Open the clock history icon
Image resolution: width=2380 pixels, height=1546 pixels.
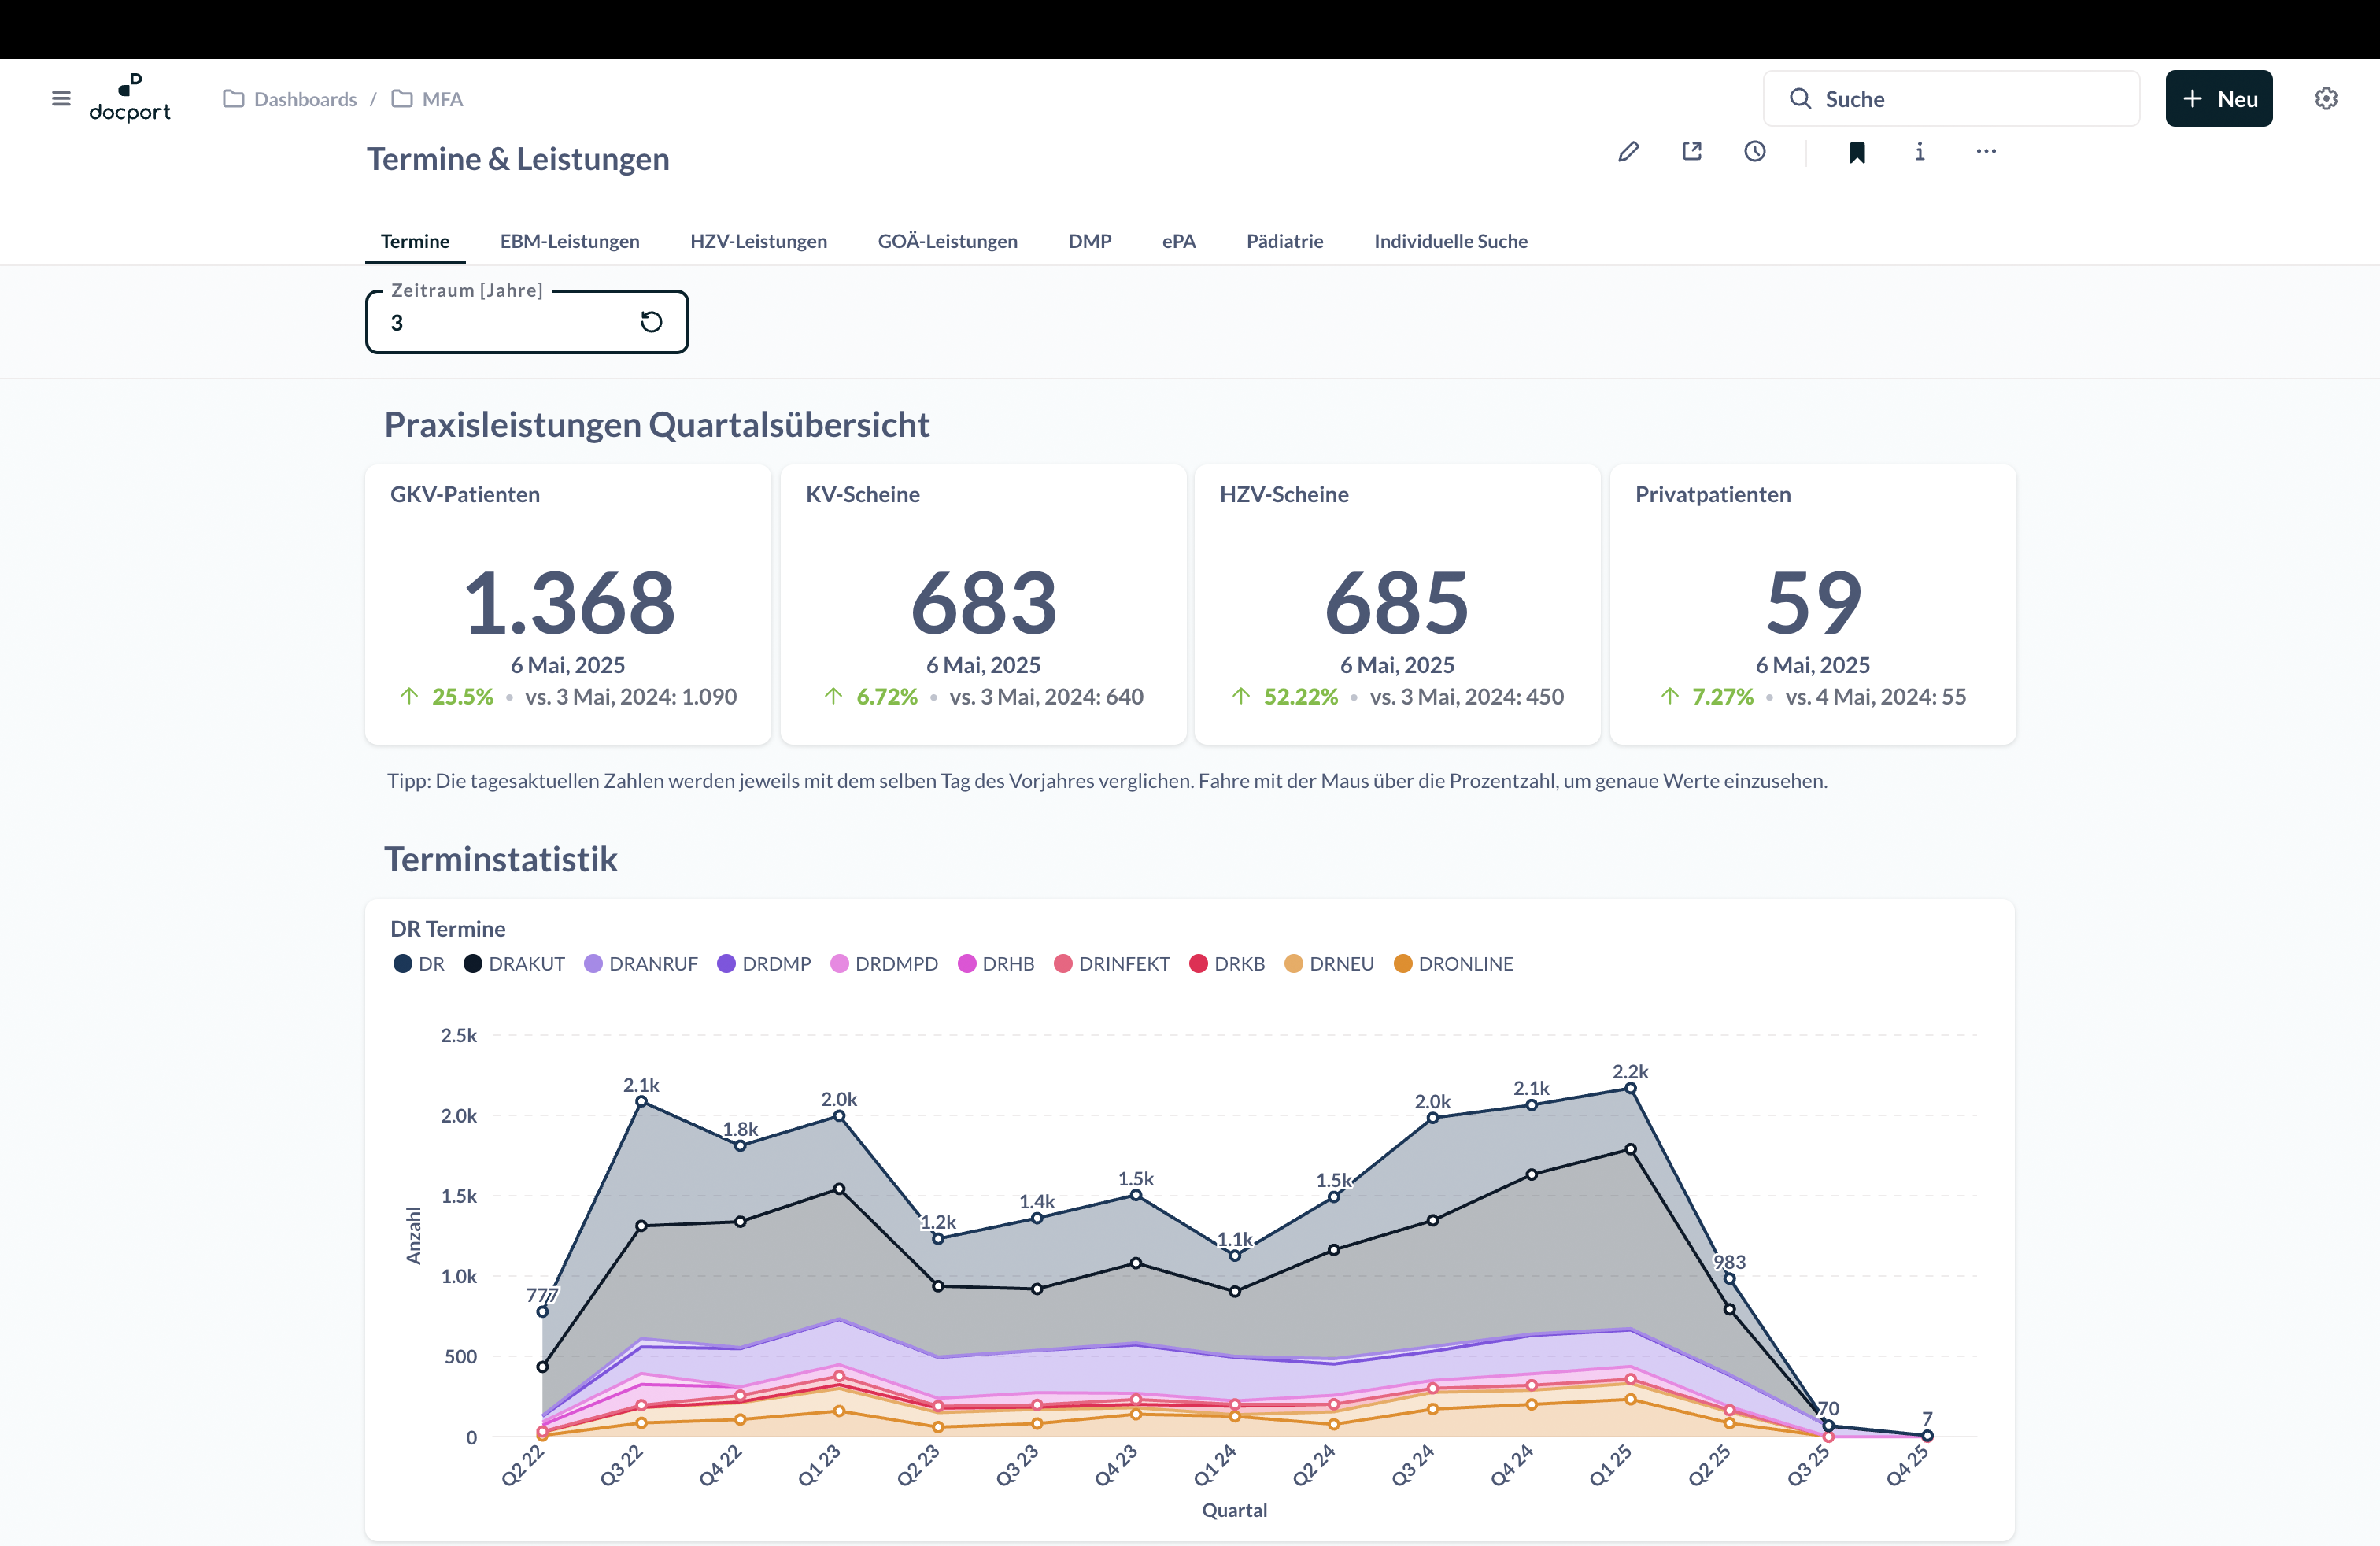pos(1755,152)
